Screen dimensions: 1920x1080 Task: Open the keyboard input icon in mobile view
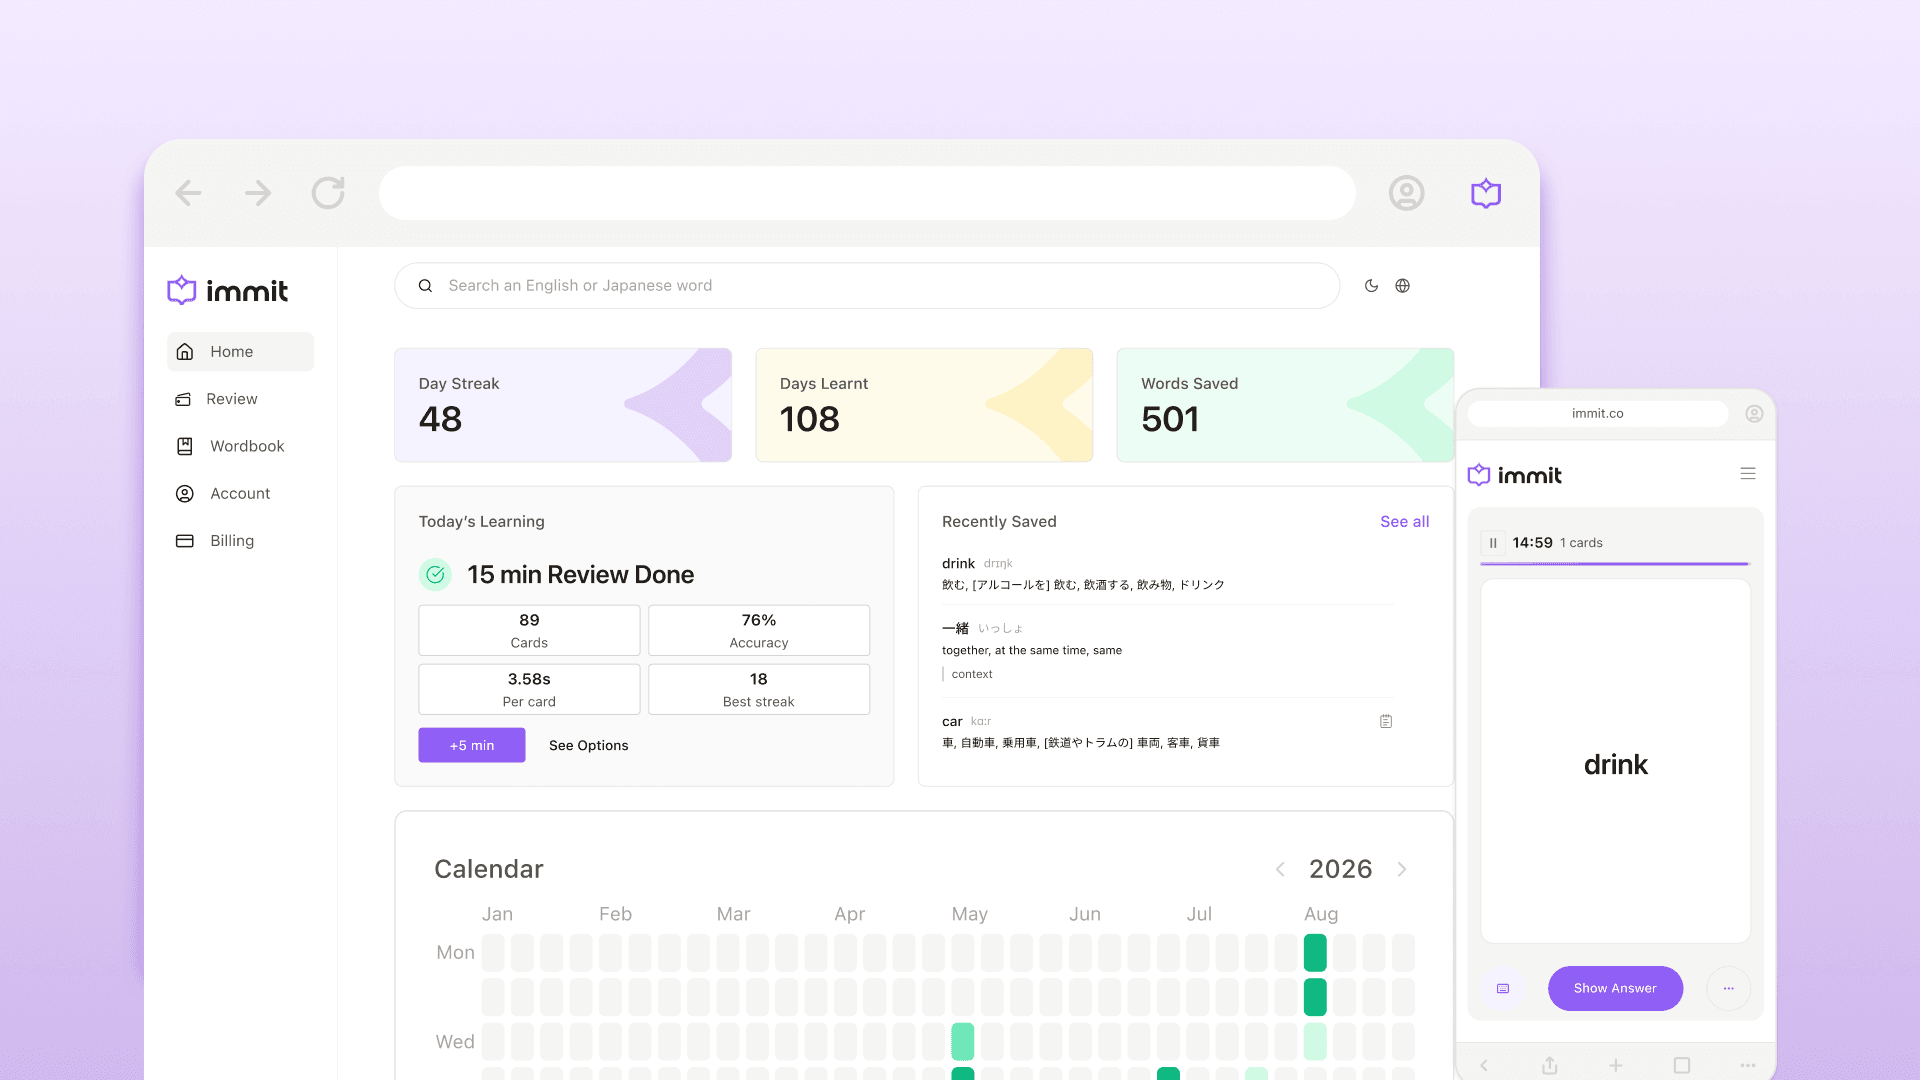(x=1503, y=988)
